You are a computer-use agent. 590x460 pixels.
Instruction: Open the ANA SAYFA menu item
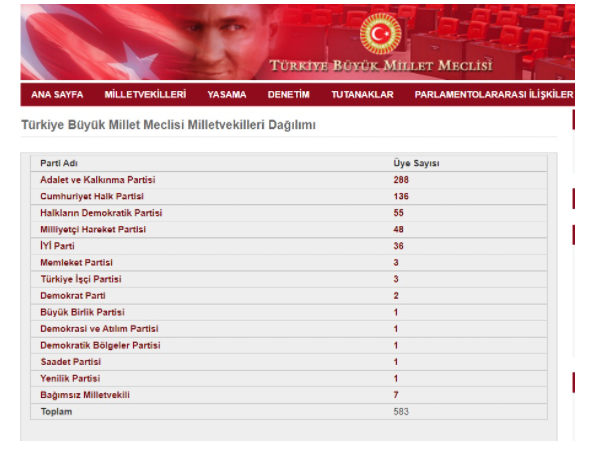click(57, 94)
